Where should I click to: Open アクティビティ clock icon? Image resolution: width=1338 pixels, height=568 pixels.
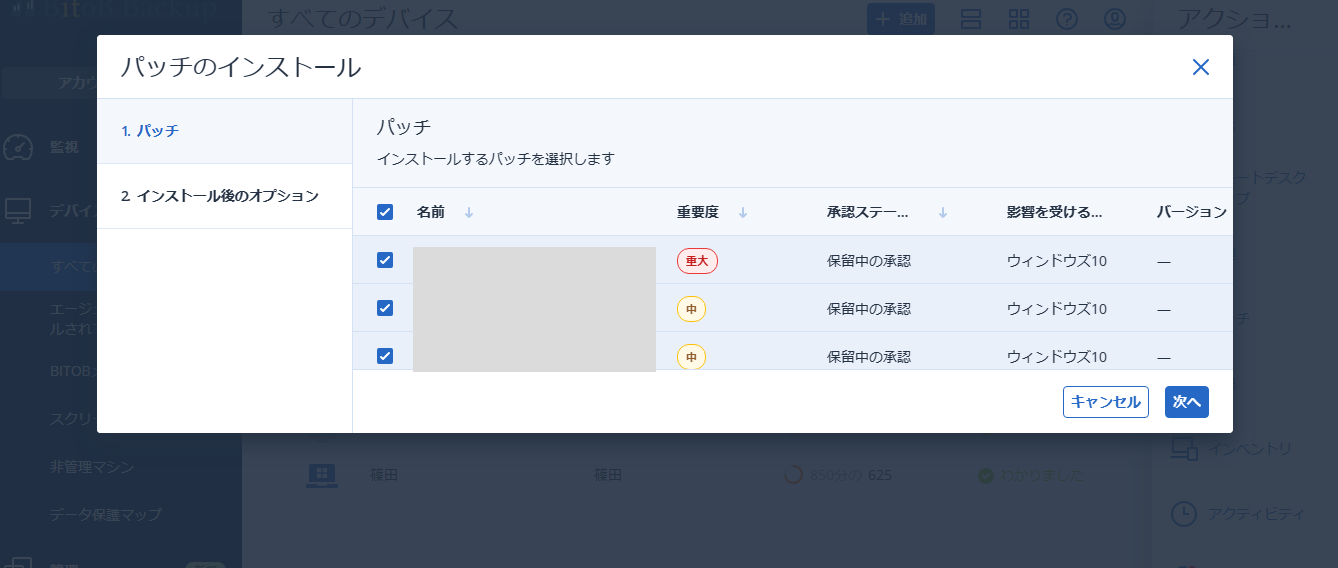1183,514
